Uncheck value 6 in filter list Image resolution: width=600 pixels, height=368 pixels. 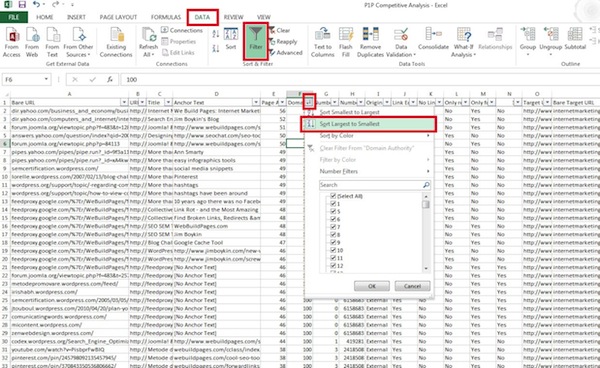tap(333, 219)
